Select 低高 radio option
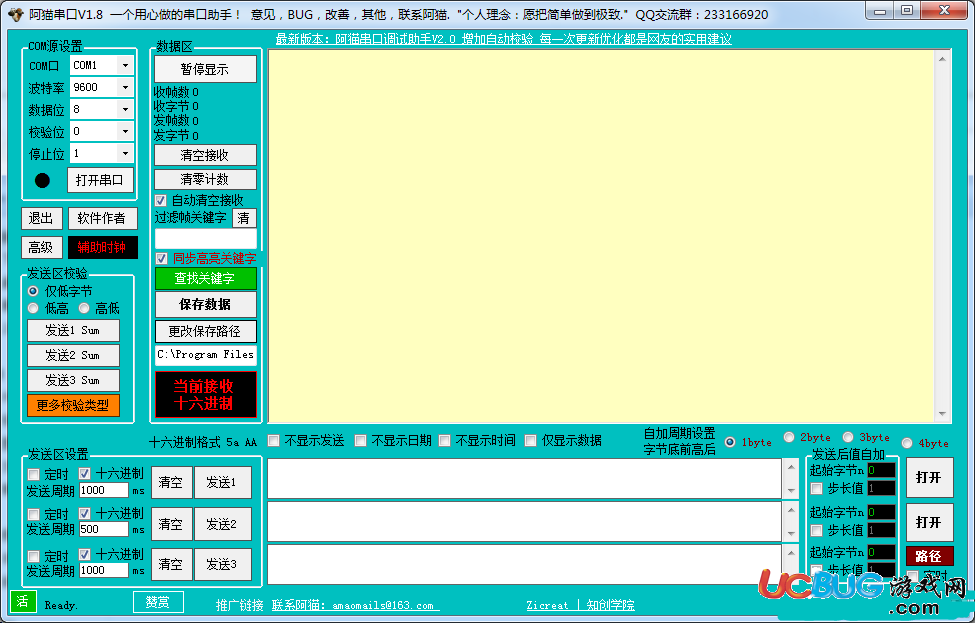 (x=33, y=308)
